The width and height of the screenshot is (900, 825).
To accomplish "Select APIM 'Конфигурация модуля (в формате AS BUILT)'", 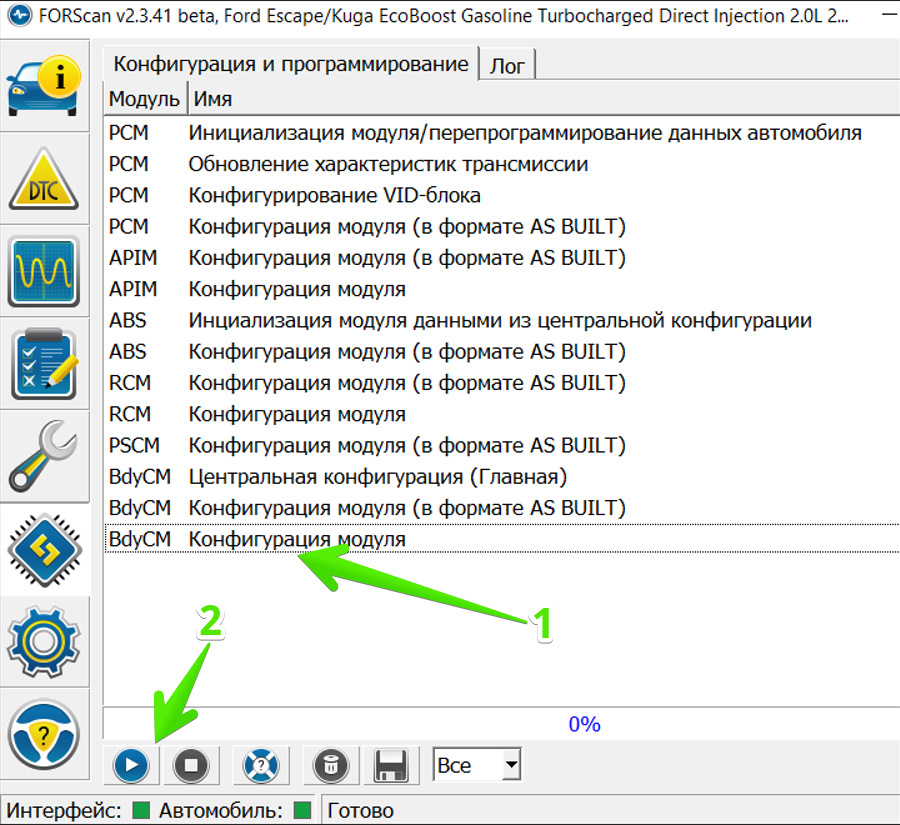I will 502,258.
